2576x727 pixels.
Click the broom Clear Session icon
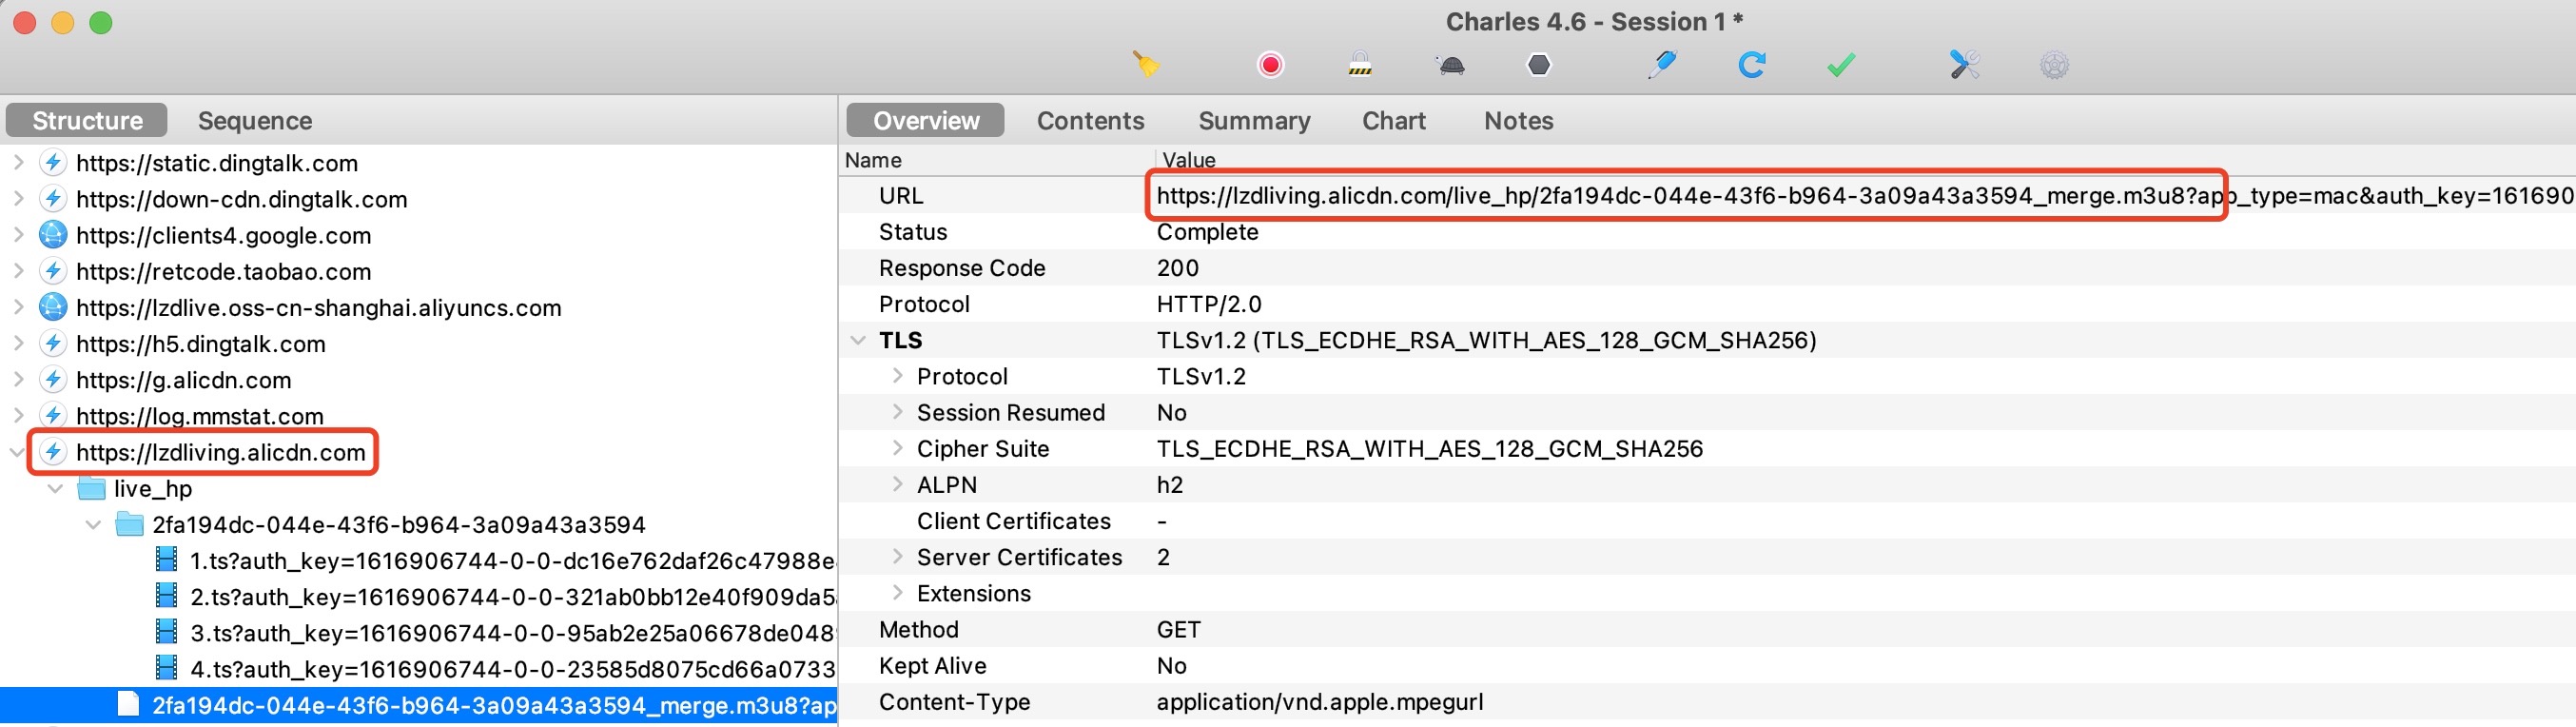click(1146, 65)
